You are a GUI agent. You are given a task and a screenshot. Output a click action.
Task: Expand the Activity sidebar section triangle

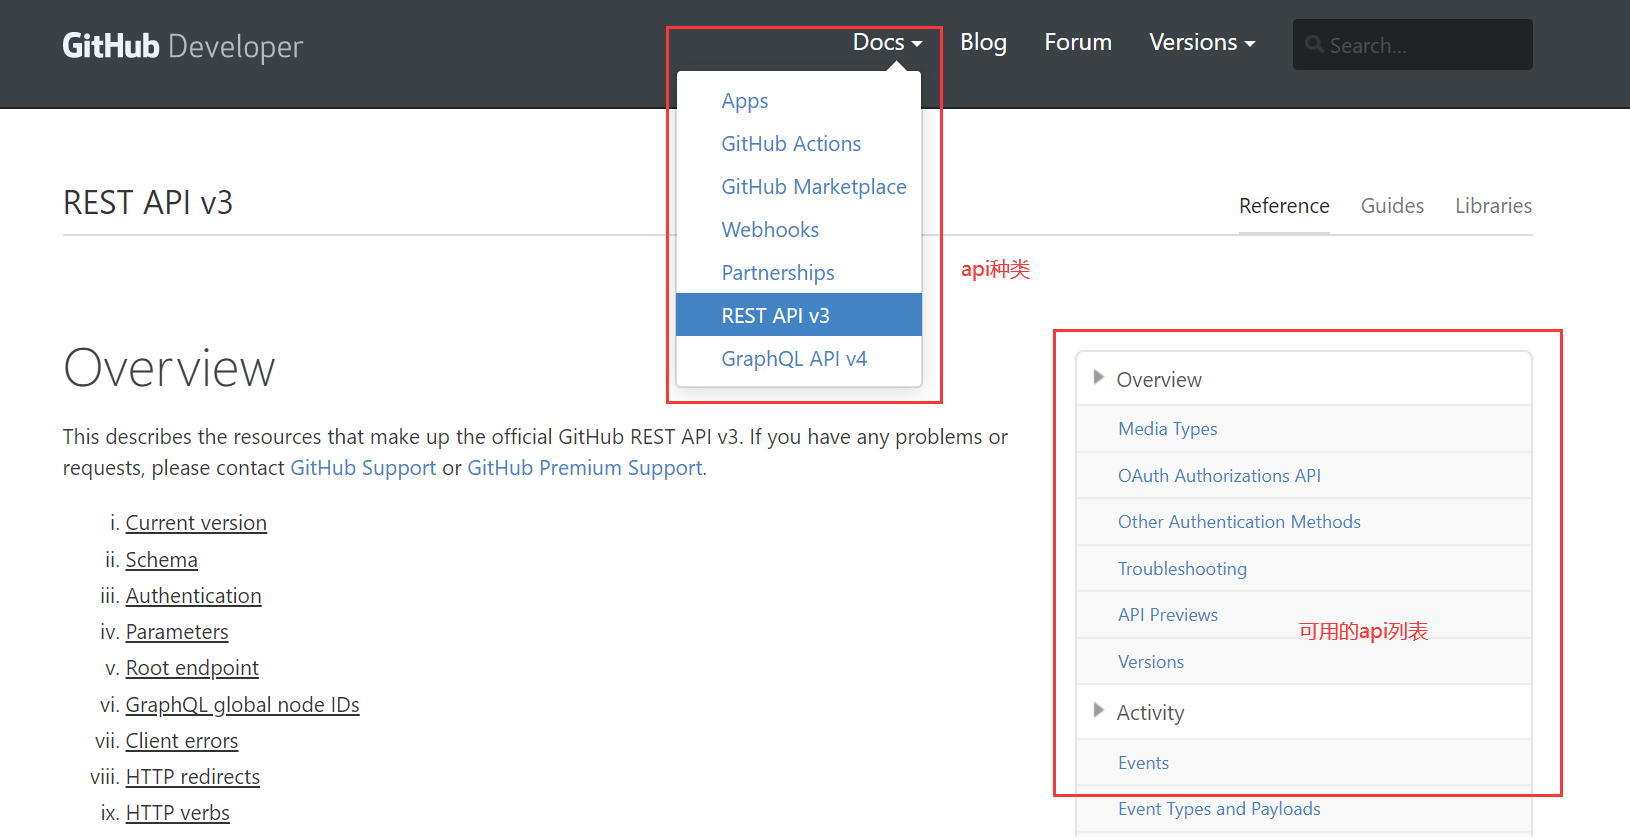pos(1098,711)
